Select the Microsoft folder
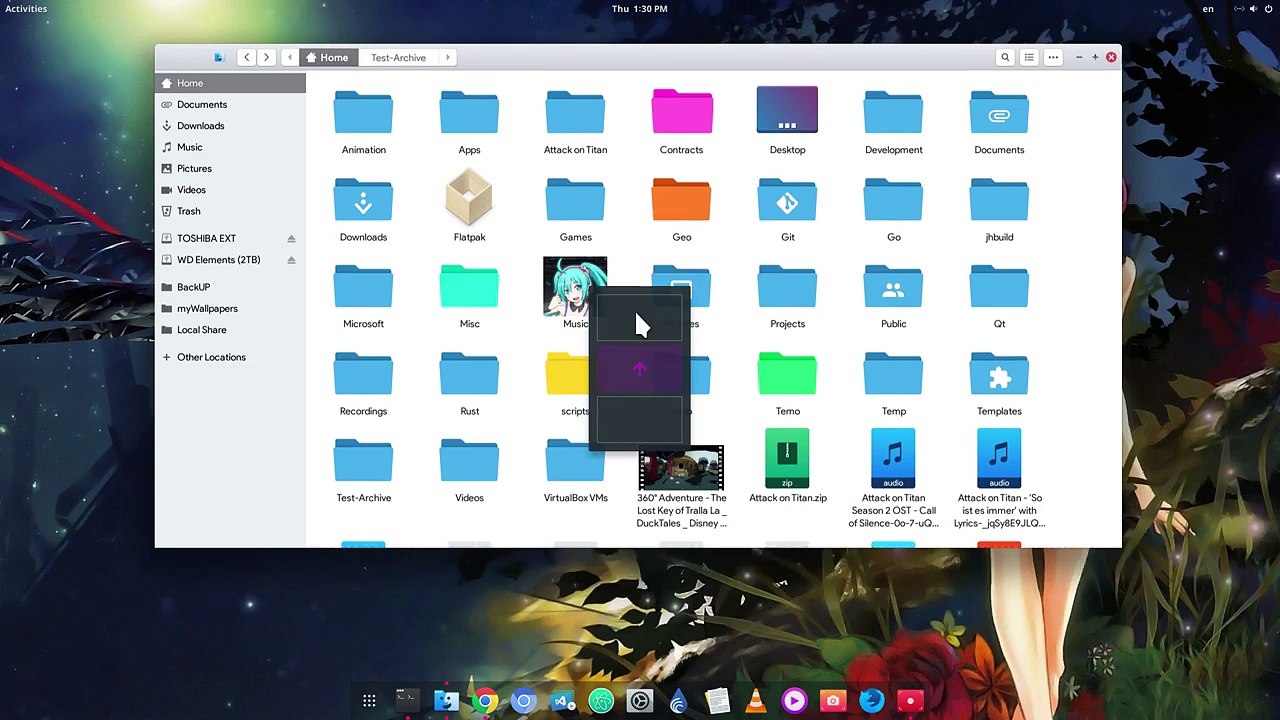Image resolution: width=1280 pixels, height=720 pixels. point(363,286)
